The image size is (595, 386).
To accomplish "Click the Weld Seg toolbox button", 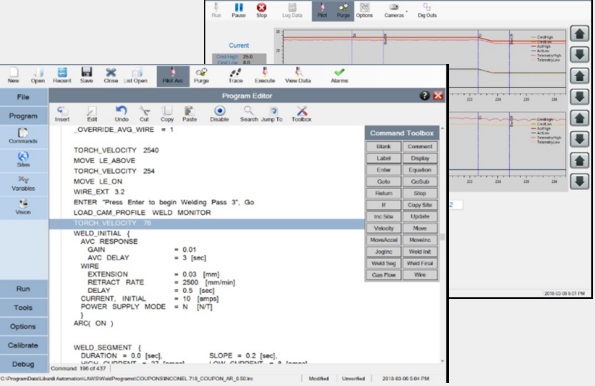I will (384, 263).
